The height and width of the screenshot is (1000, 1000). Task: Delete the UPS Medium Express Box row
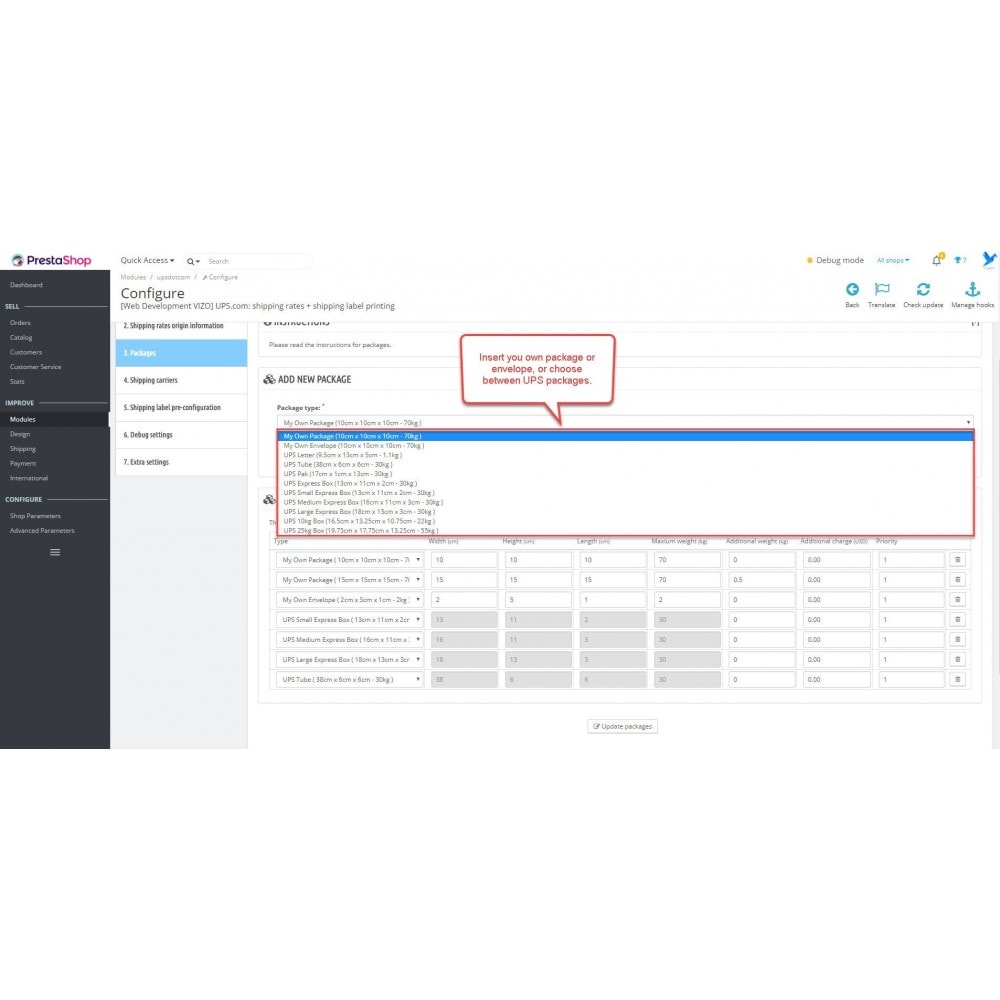(957, 639)
